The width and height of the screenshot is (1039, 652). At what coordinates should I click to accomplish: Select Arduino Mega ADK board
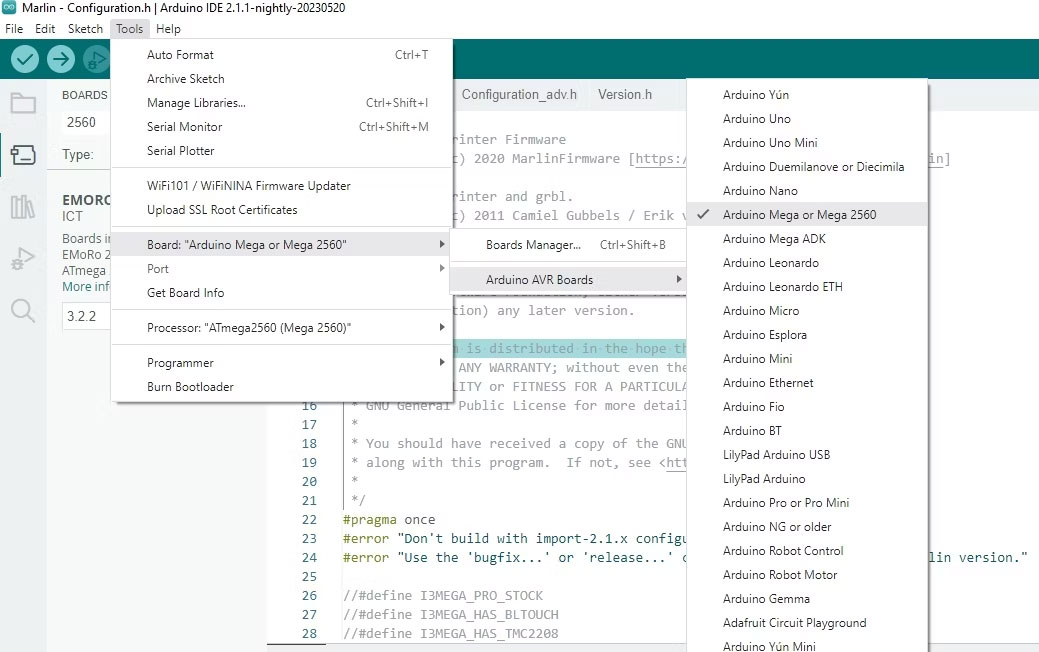pyautogui.click(x=807, y=239)
